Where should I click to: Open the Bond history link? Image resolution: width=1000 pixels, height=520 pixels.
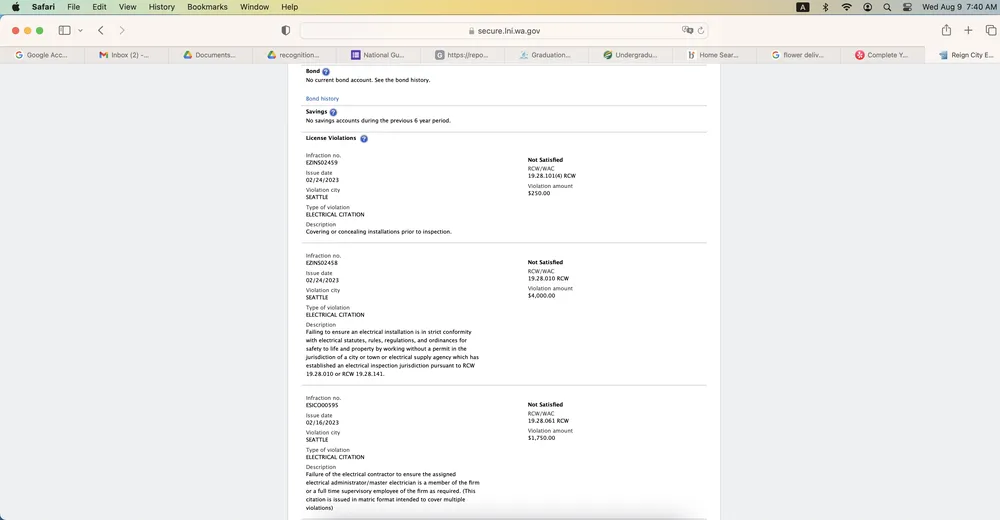pos(322,99)
